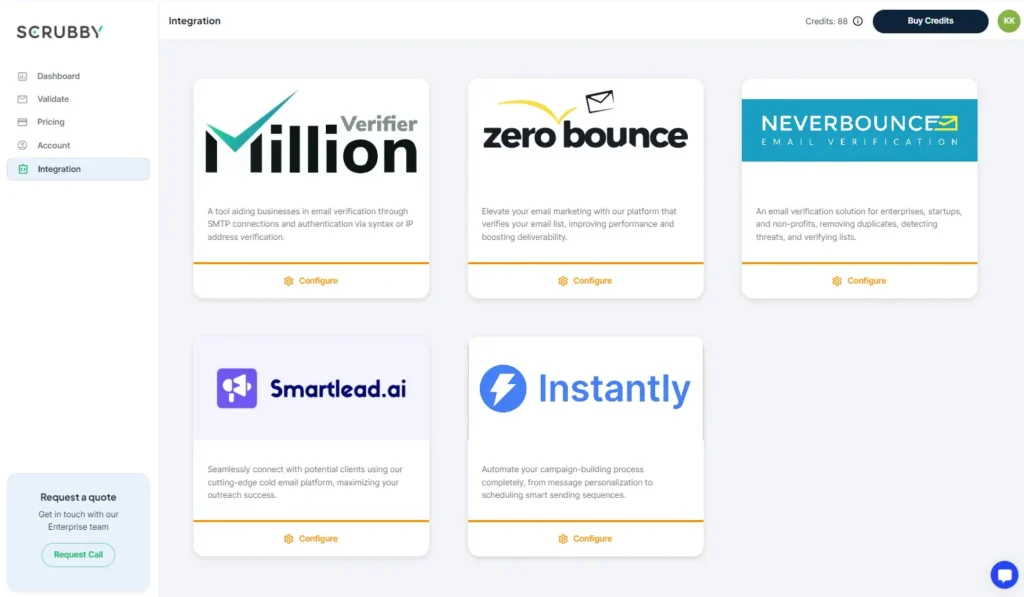Configure the Instantly integration
Image resolution: width=1024 pixels, height=597 pixels.
(x=585, y=538)
